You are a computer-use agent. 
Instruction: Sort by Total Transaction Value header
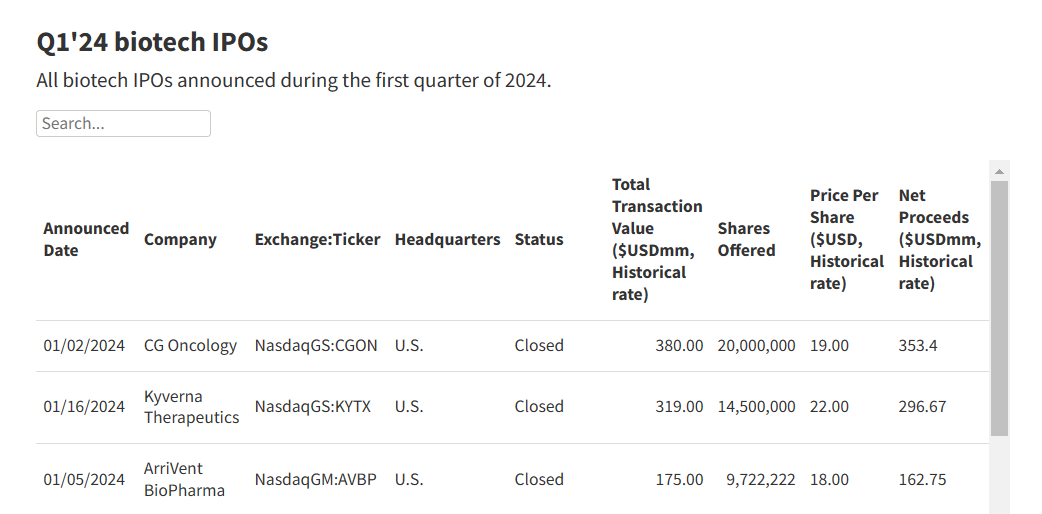click(657, 239)
